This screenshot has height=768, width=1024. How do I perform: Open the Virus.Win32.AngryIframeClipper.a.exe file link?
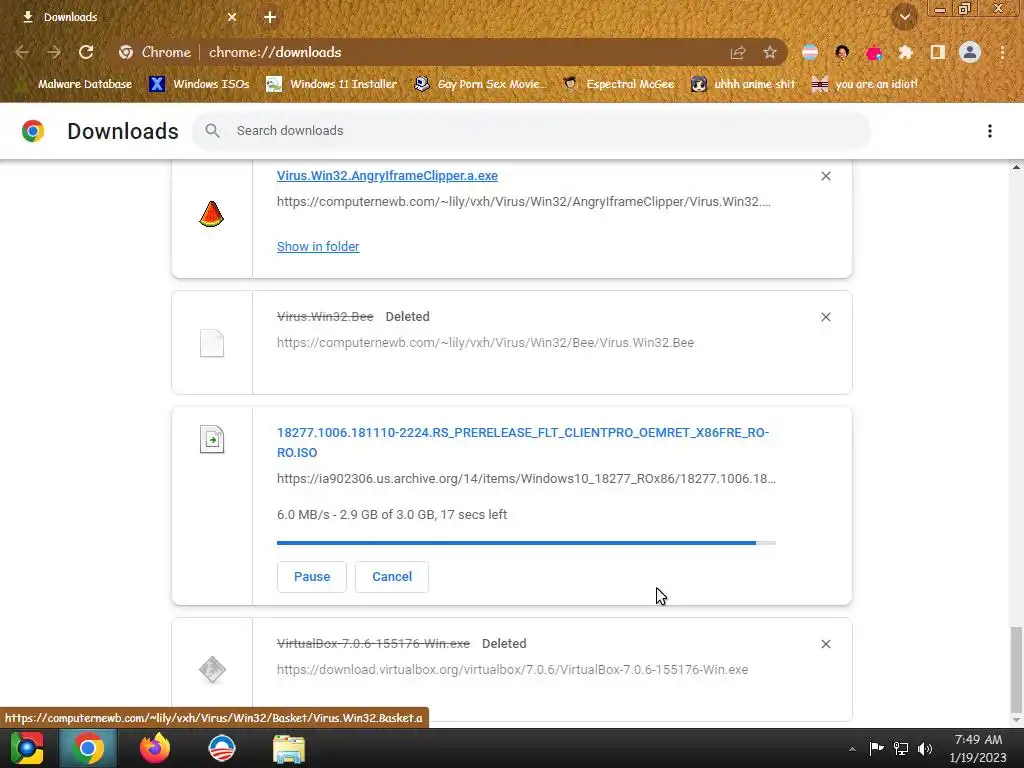pos(387,176)
